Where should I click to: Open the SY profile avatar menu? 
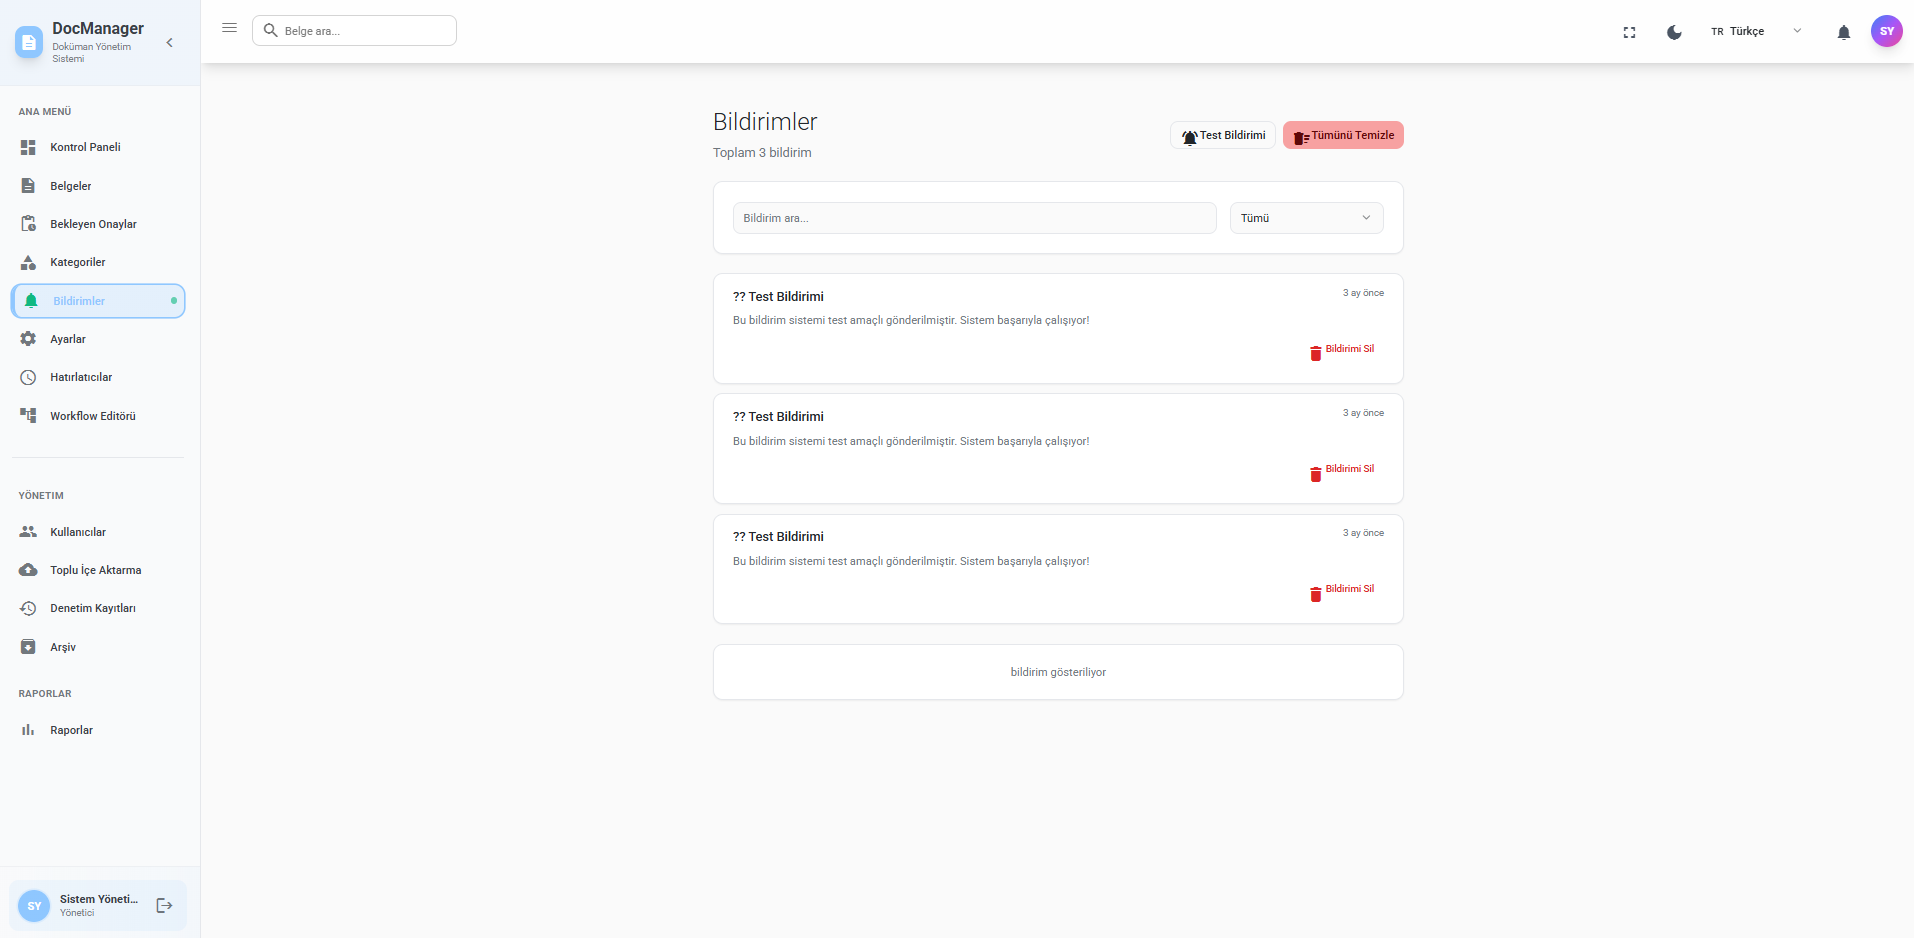pos(1887,31)
